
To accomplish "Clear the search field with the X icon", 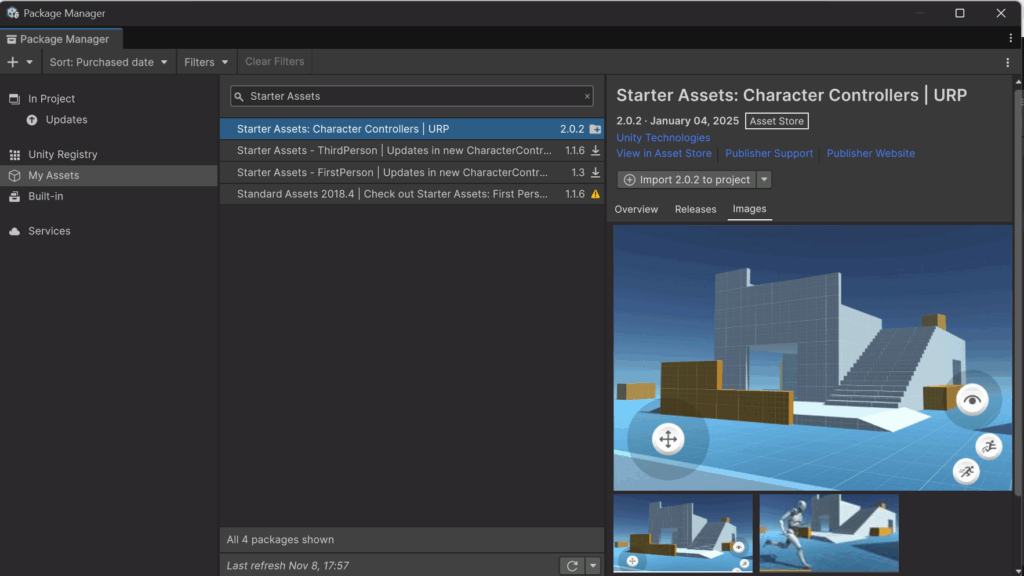I will (587, 97).
